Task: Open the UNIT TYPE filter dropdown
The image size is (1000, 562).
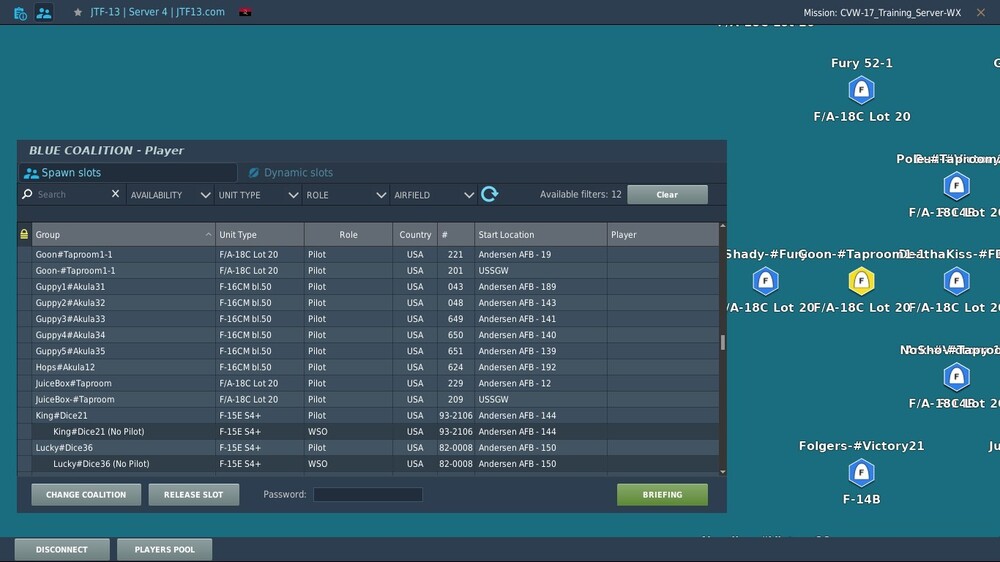Action: (x=258, y=195)
